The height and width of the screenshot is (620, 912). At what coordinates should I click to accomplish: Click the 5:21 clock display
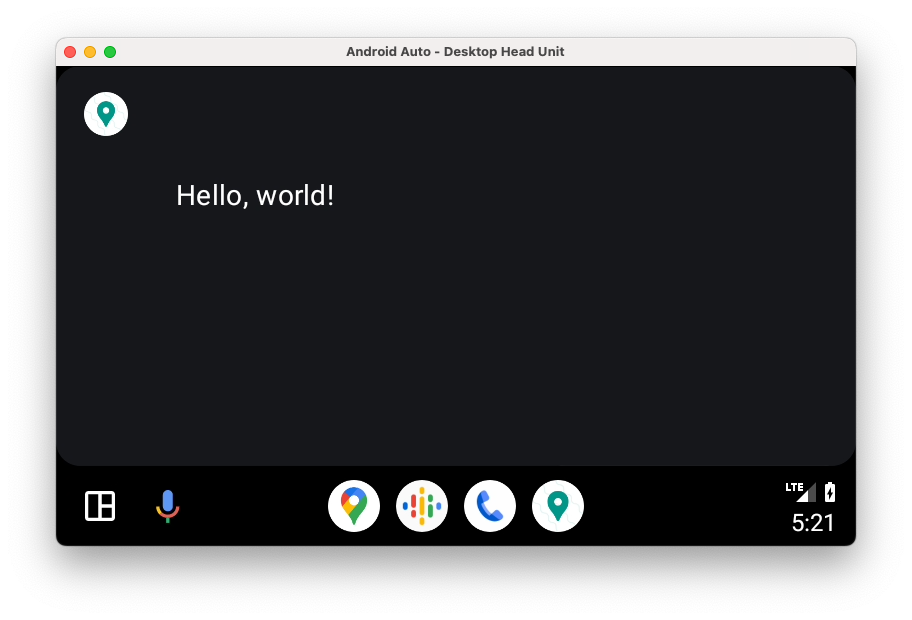(x=813, y=523)
